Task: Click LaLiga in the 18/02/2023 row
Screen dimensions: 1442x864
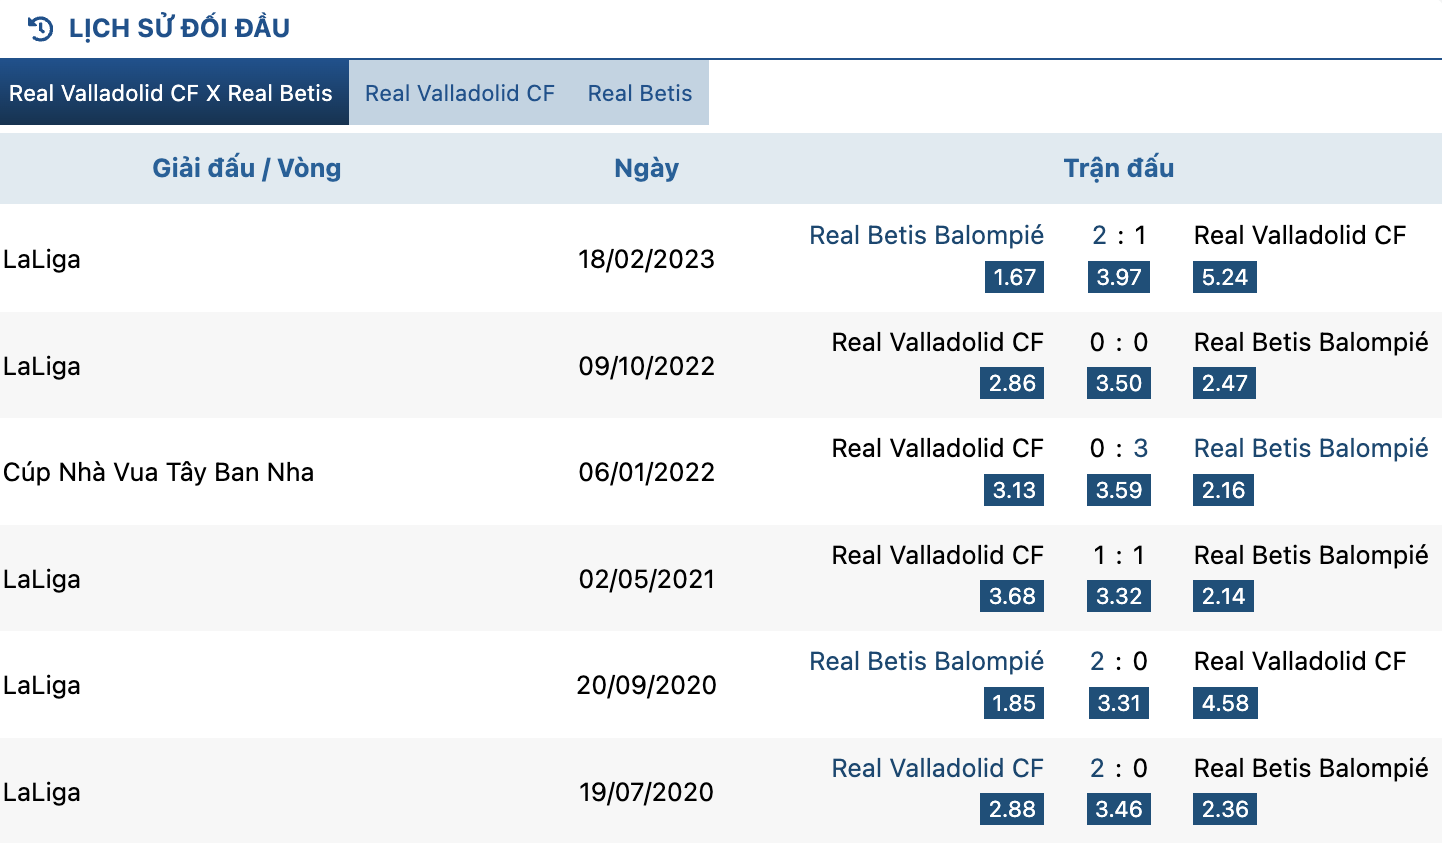Action: [x=42, y=259]
